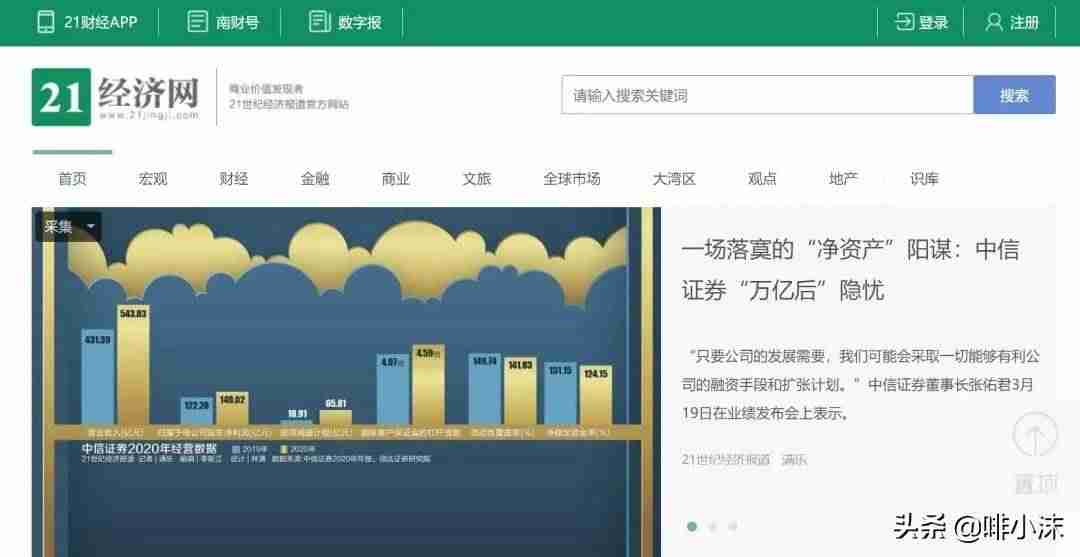Screen dimensions: 1080x557
Task: Click the 注册 user icon
Action: [x=994, y=22]
